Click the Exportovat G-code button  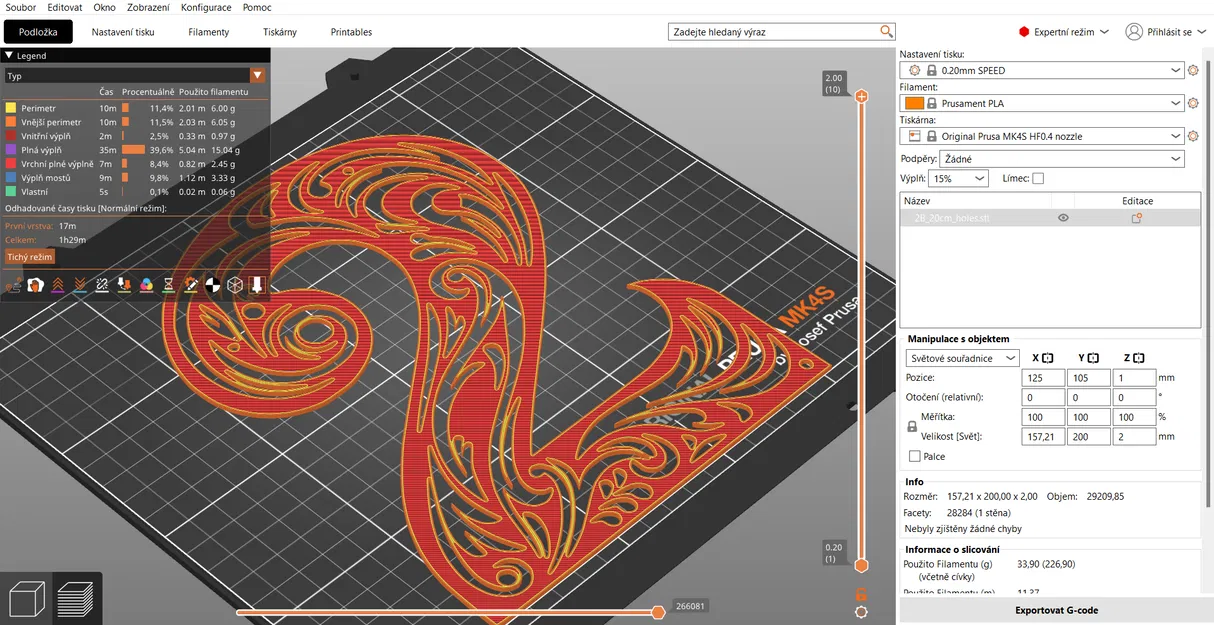[x=1056, y=610]
